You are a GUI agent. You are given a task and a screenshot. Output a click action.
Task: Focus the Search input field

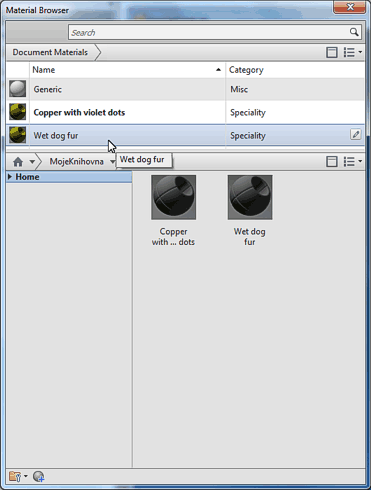[215, 32]
